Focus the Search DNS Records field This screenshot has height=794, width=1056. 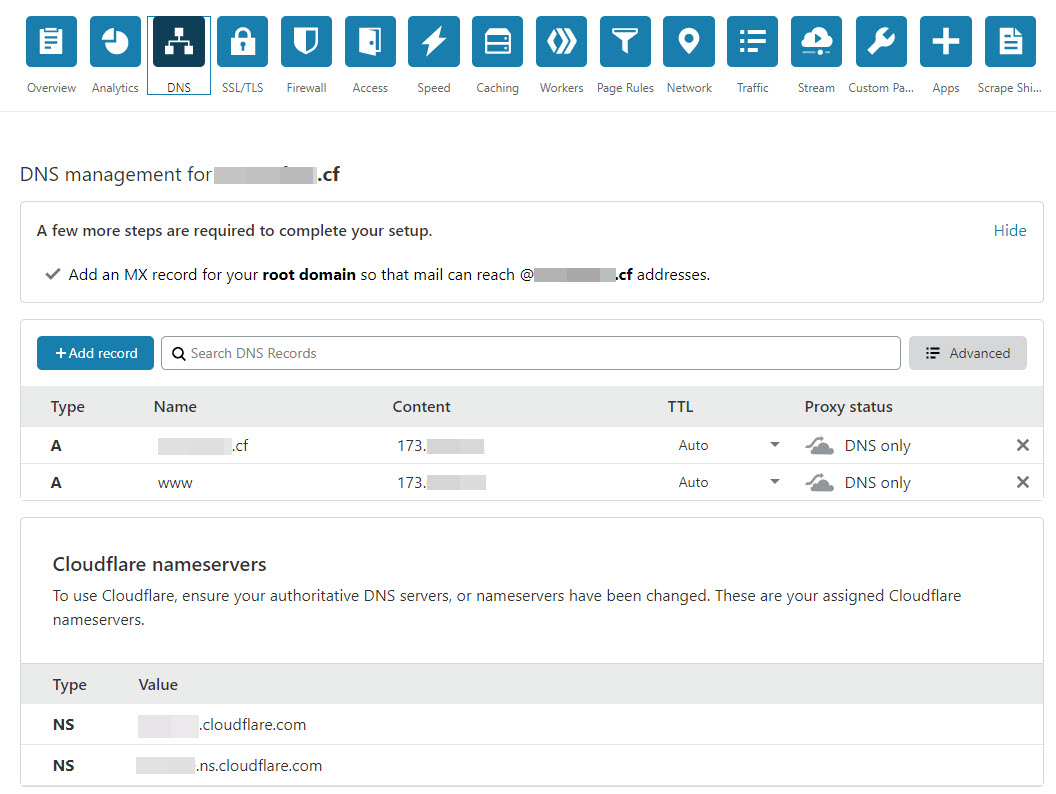tap(531, 353)
